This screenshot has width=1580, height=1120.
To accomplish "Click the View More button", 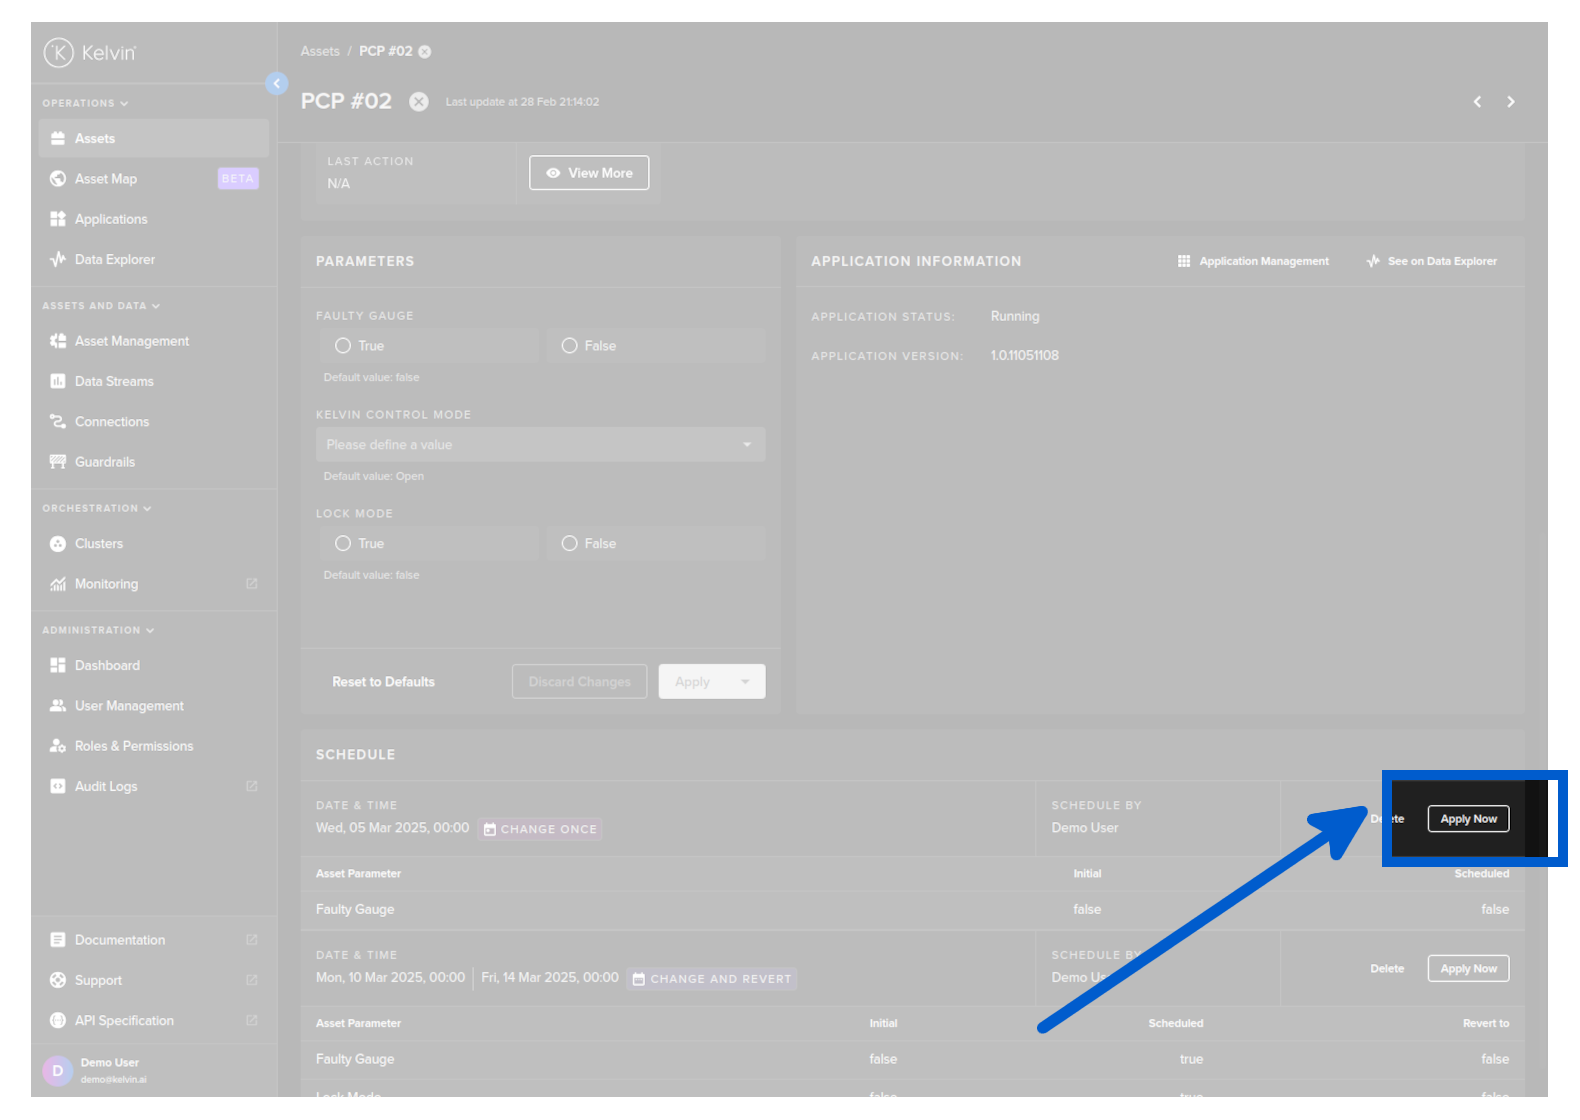I will 589,173.
